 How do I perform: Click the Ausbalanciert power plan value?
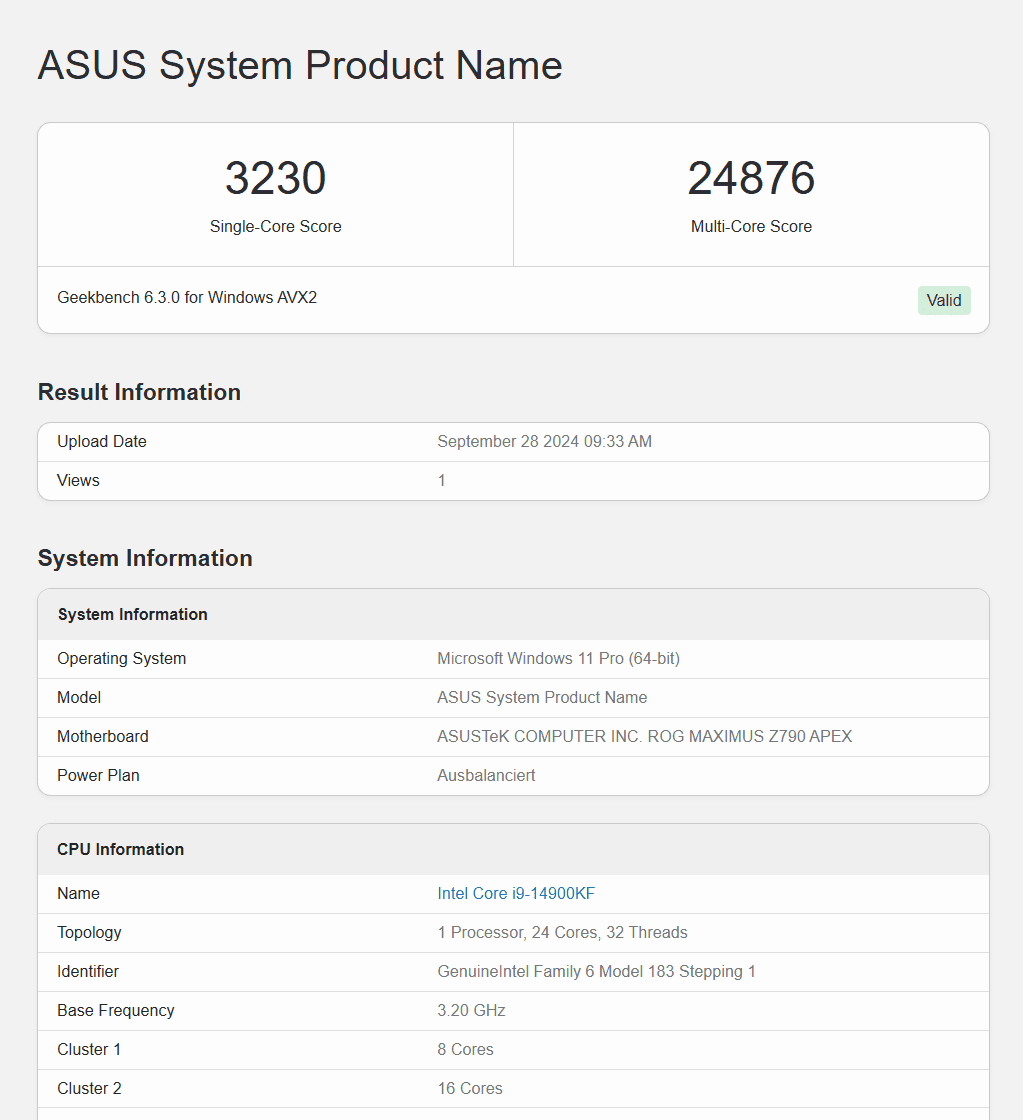[x=486, y=775]
